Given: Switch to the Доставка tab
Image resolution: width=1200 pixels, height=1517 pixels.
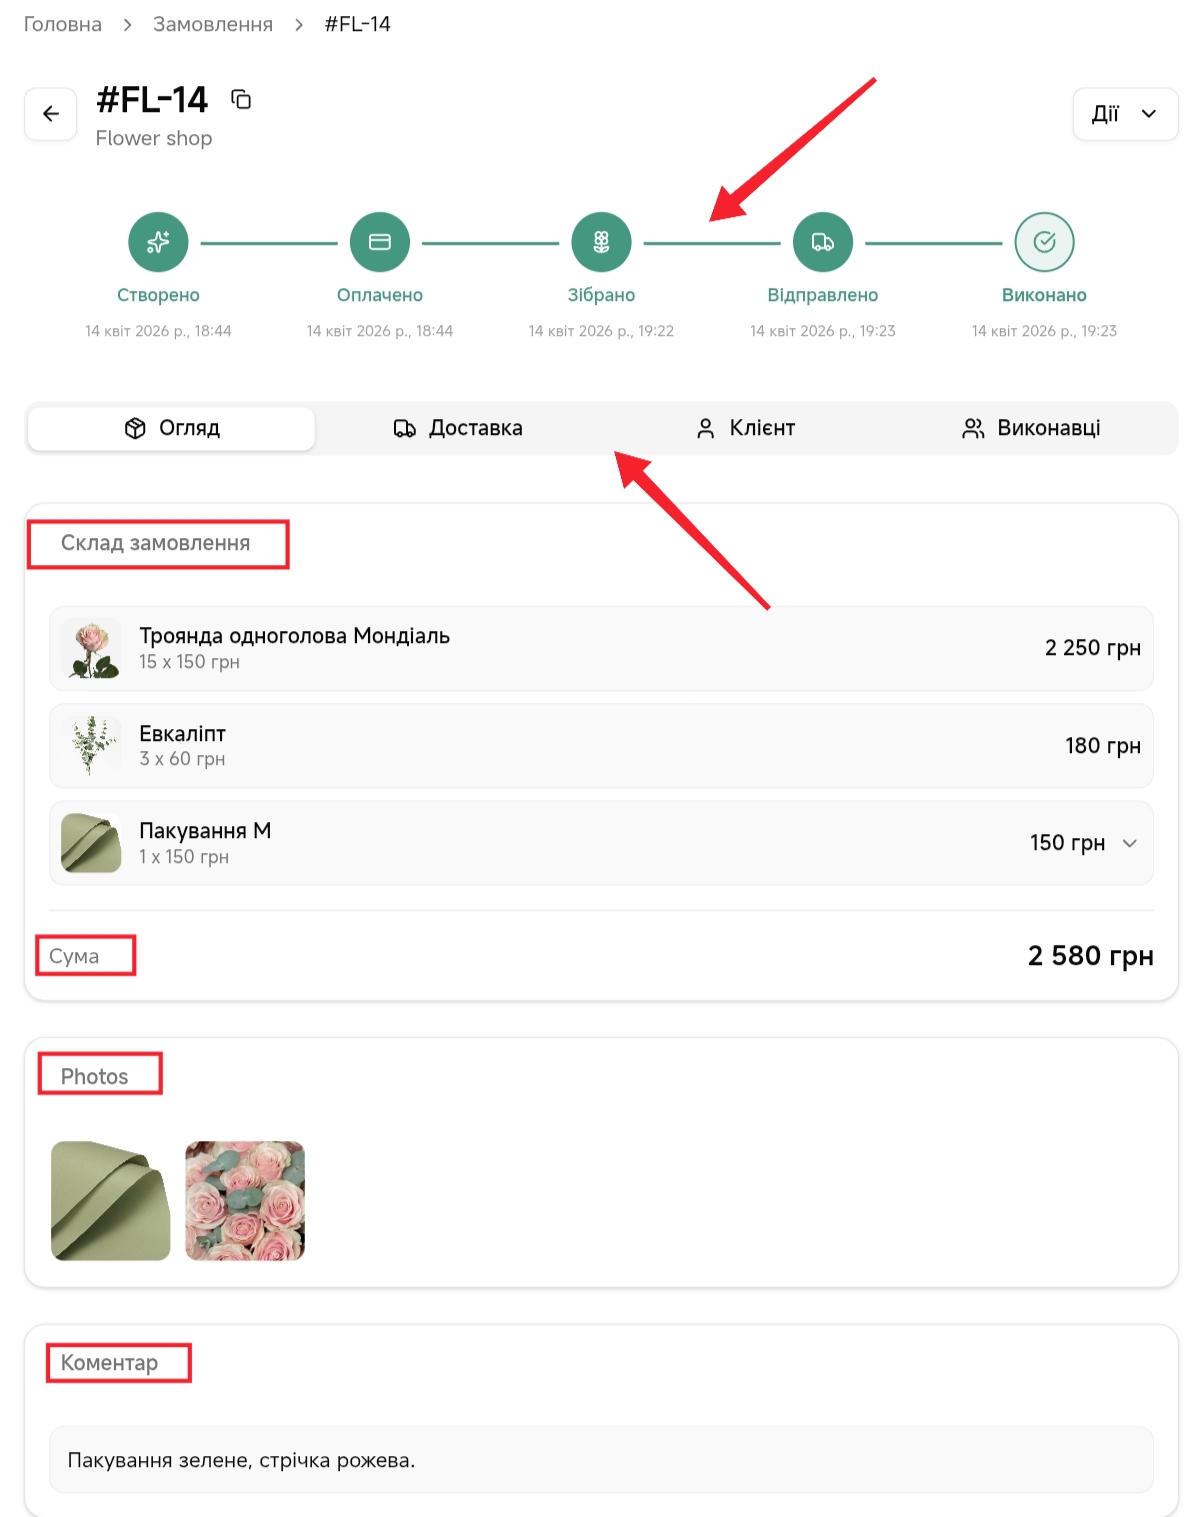Looking at the screenshot, I should 459,428.
